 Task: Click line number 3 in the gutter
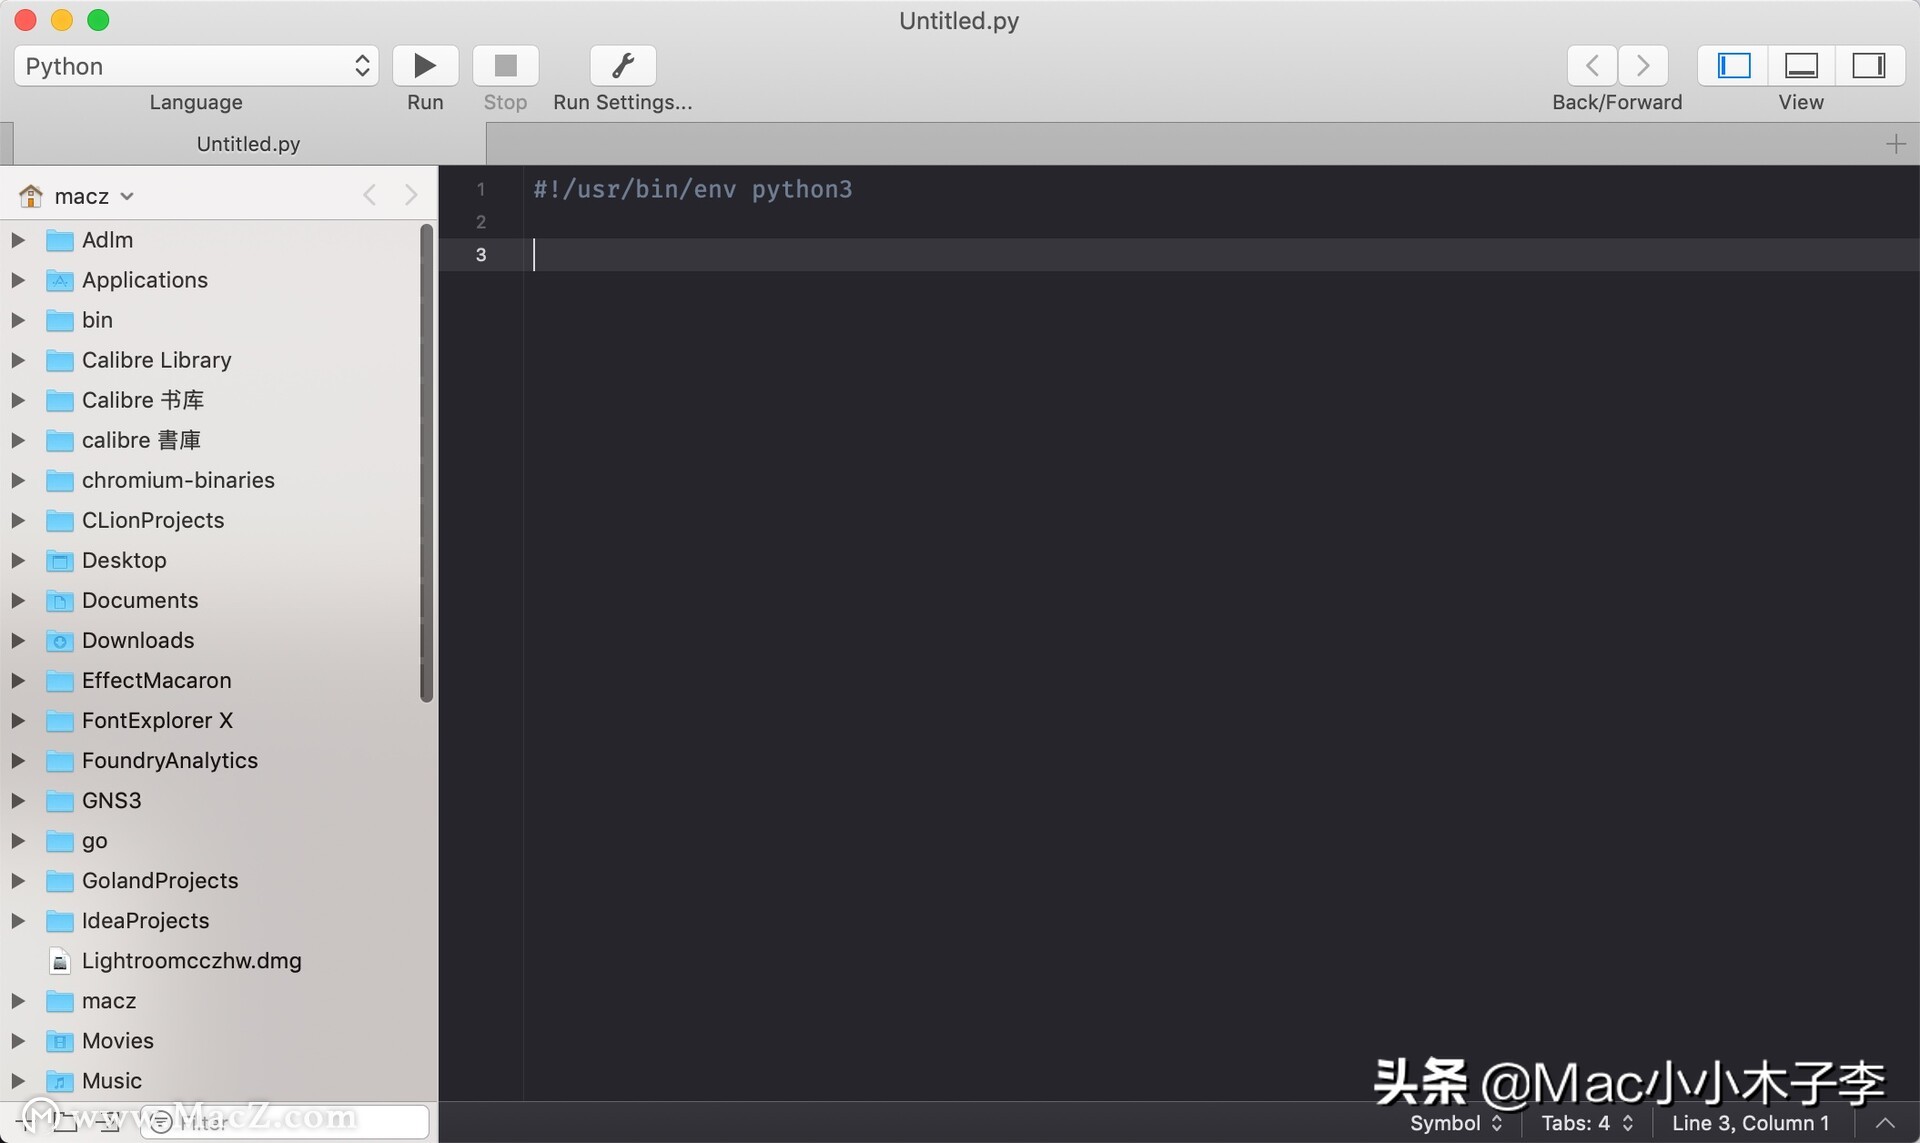(x=481, y=255)
